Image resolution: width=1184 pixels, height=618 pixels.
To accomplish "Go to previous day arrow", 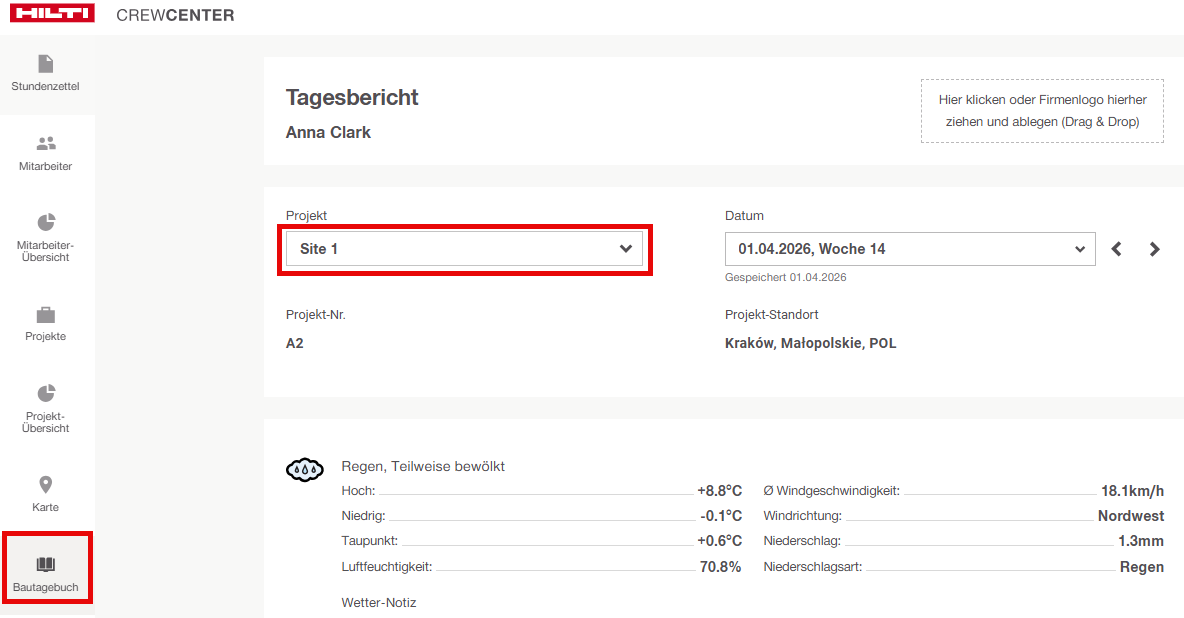I will pyautogui.click(x=1117, y=249).
